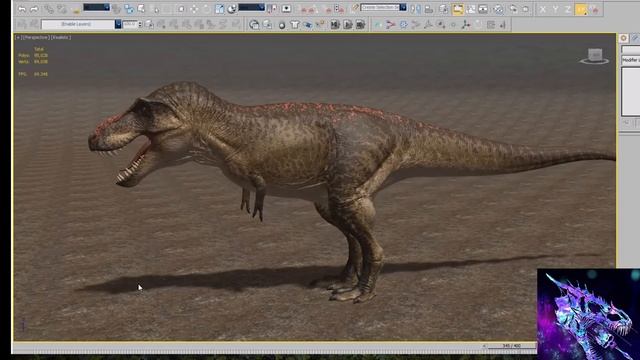This screenshot has width=640, height=360.
Task: Open the Enable Layers dropdown arrow
Action: pos(118,24)
